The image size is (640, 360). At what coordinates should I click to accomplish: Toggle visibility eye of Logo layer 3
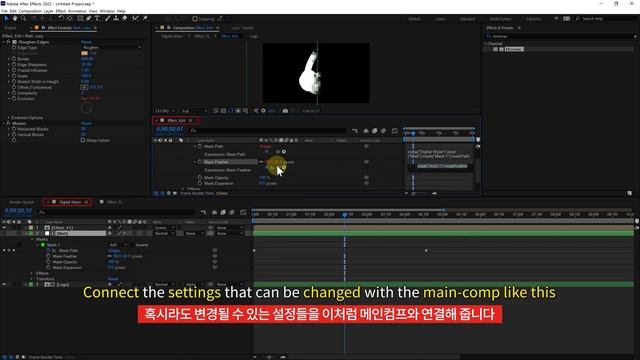pos(4,284)
